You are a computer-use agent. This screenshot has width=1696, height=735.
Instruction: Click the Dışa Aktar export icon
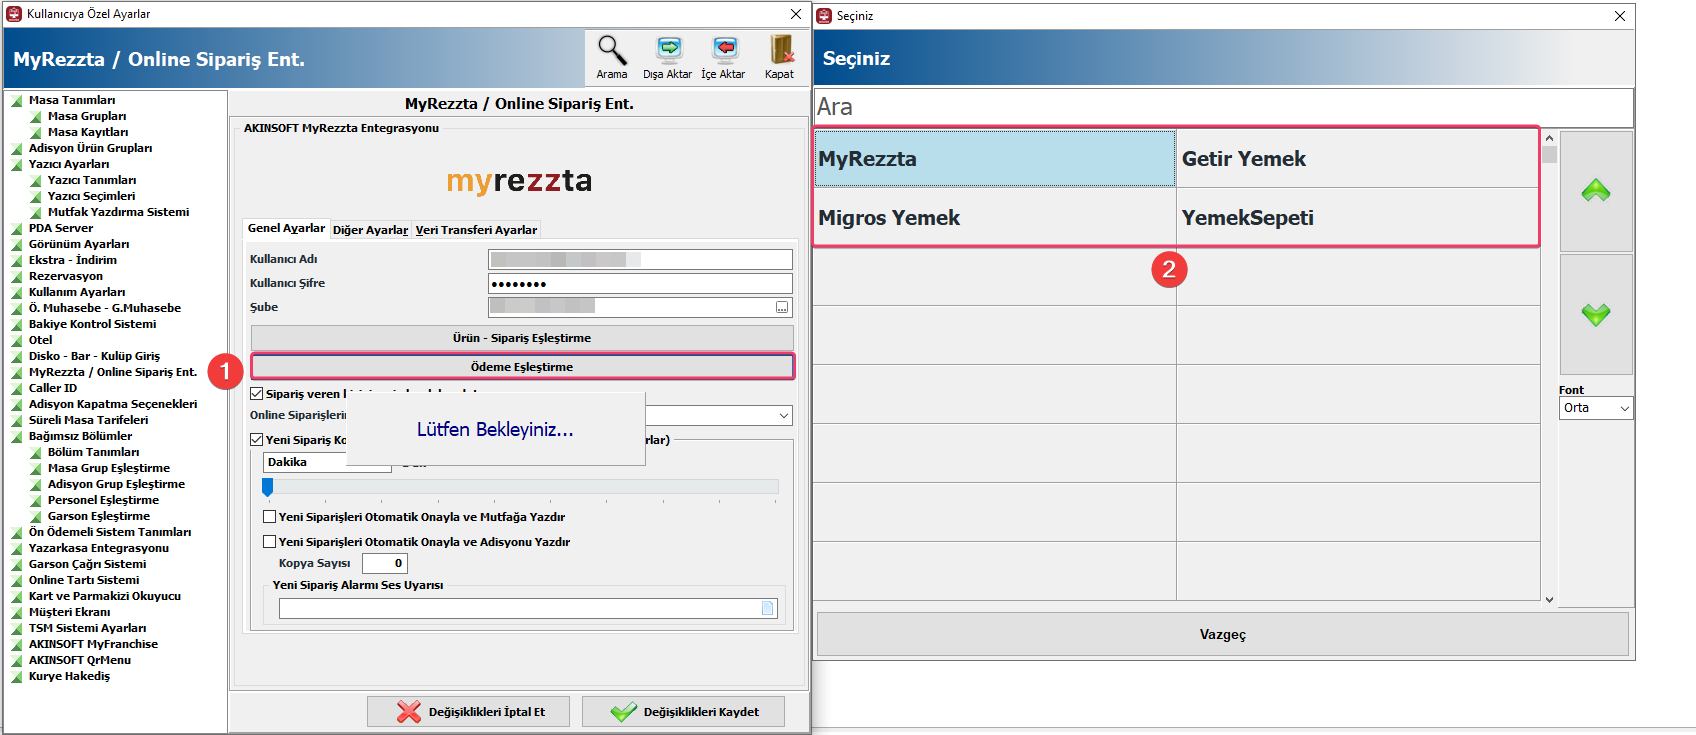[x=667, y=58]
